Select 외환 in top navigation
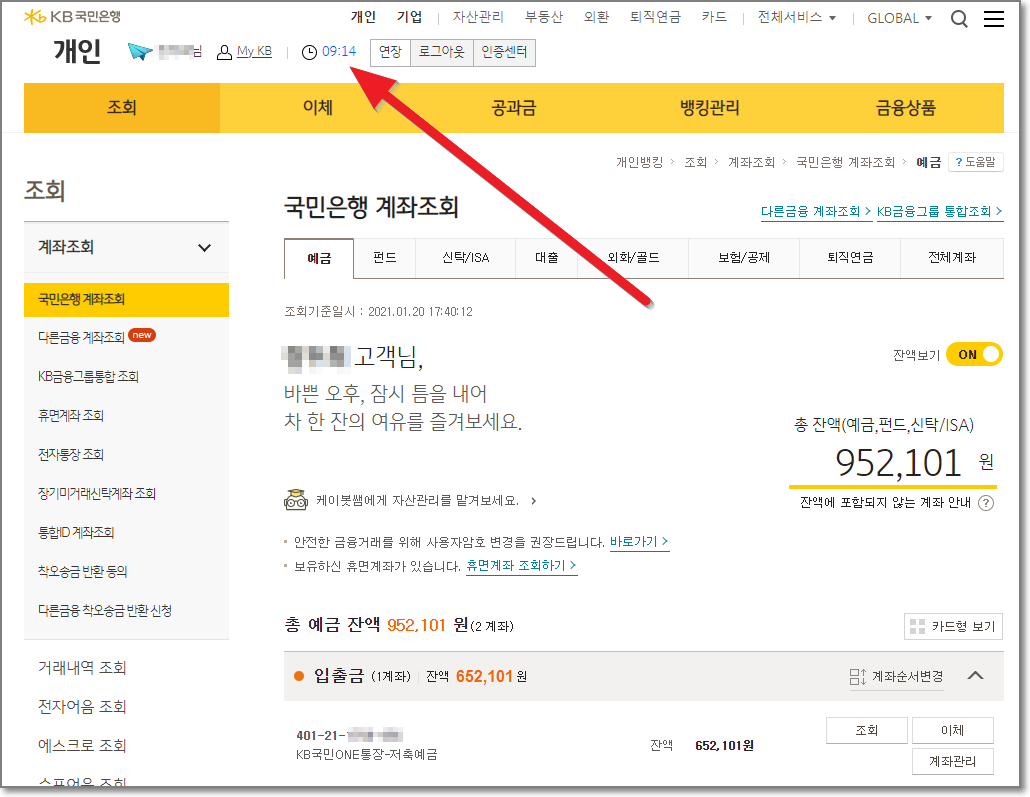Screen dimensions: 1030x797 596,17
